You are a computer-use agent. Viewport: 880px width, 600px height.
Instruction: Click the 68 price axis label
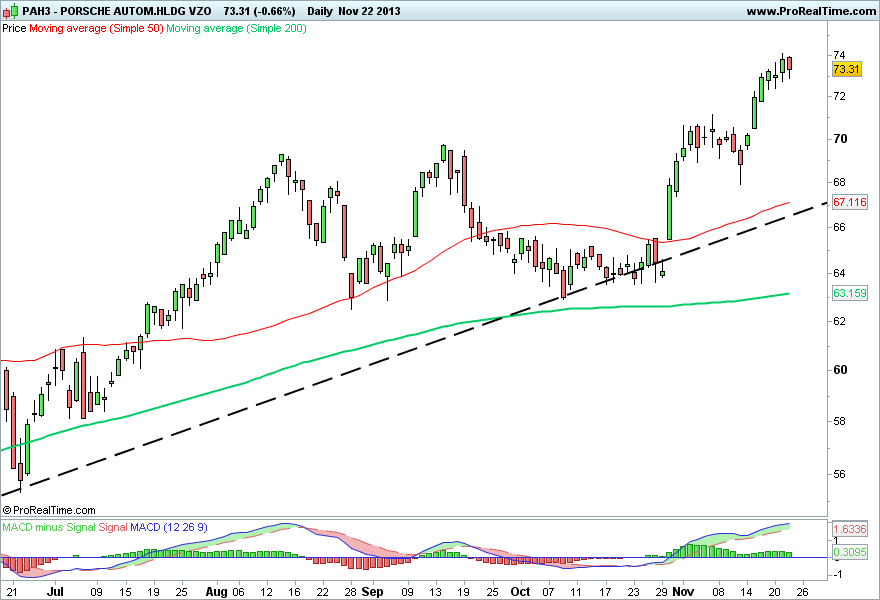pos(839,182)
